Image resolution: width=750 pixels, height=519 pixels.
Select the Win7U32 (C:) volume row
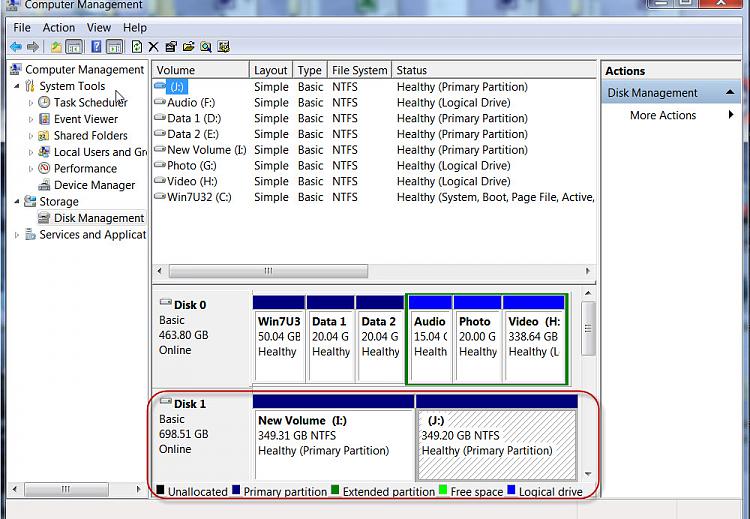point(374,198)
